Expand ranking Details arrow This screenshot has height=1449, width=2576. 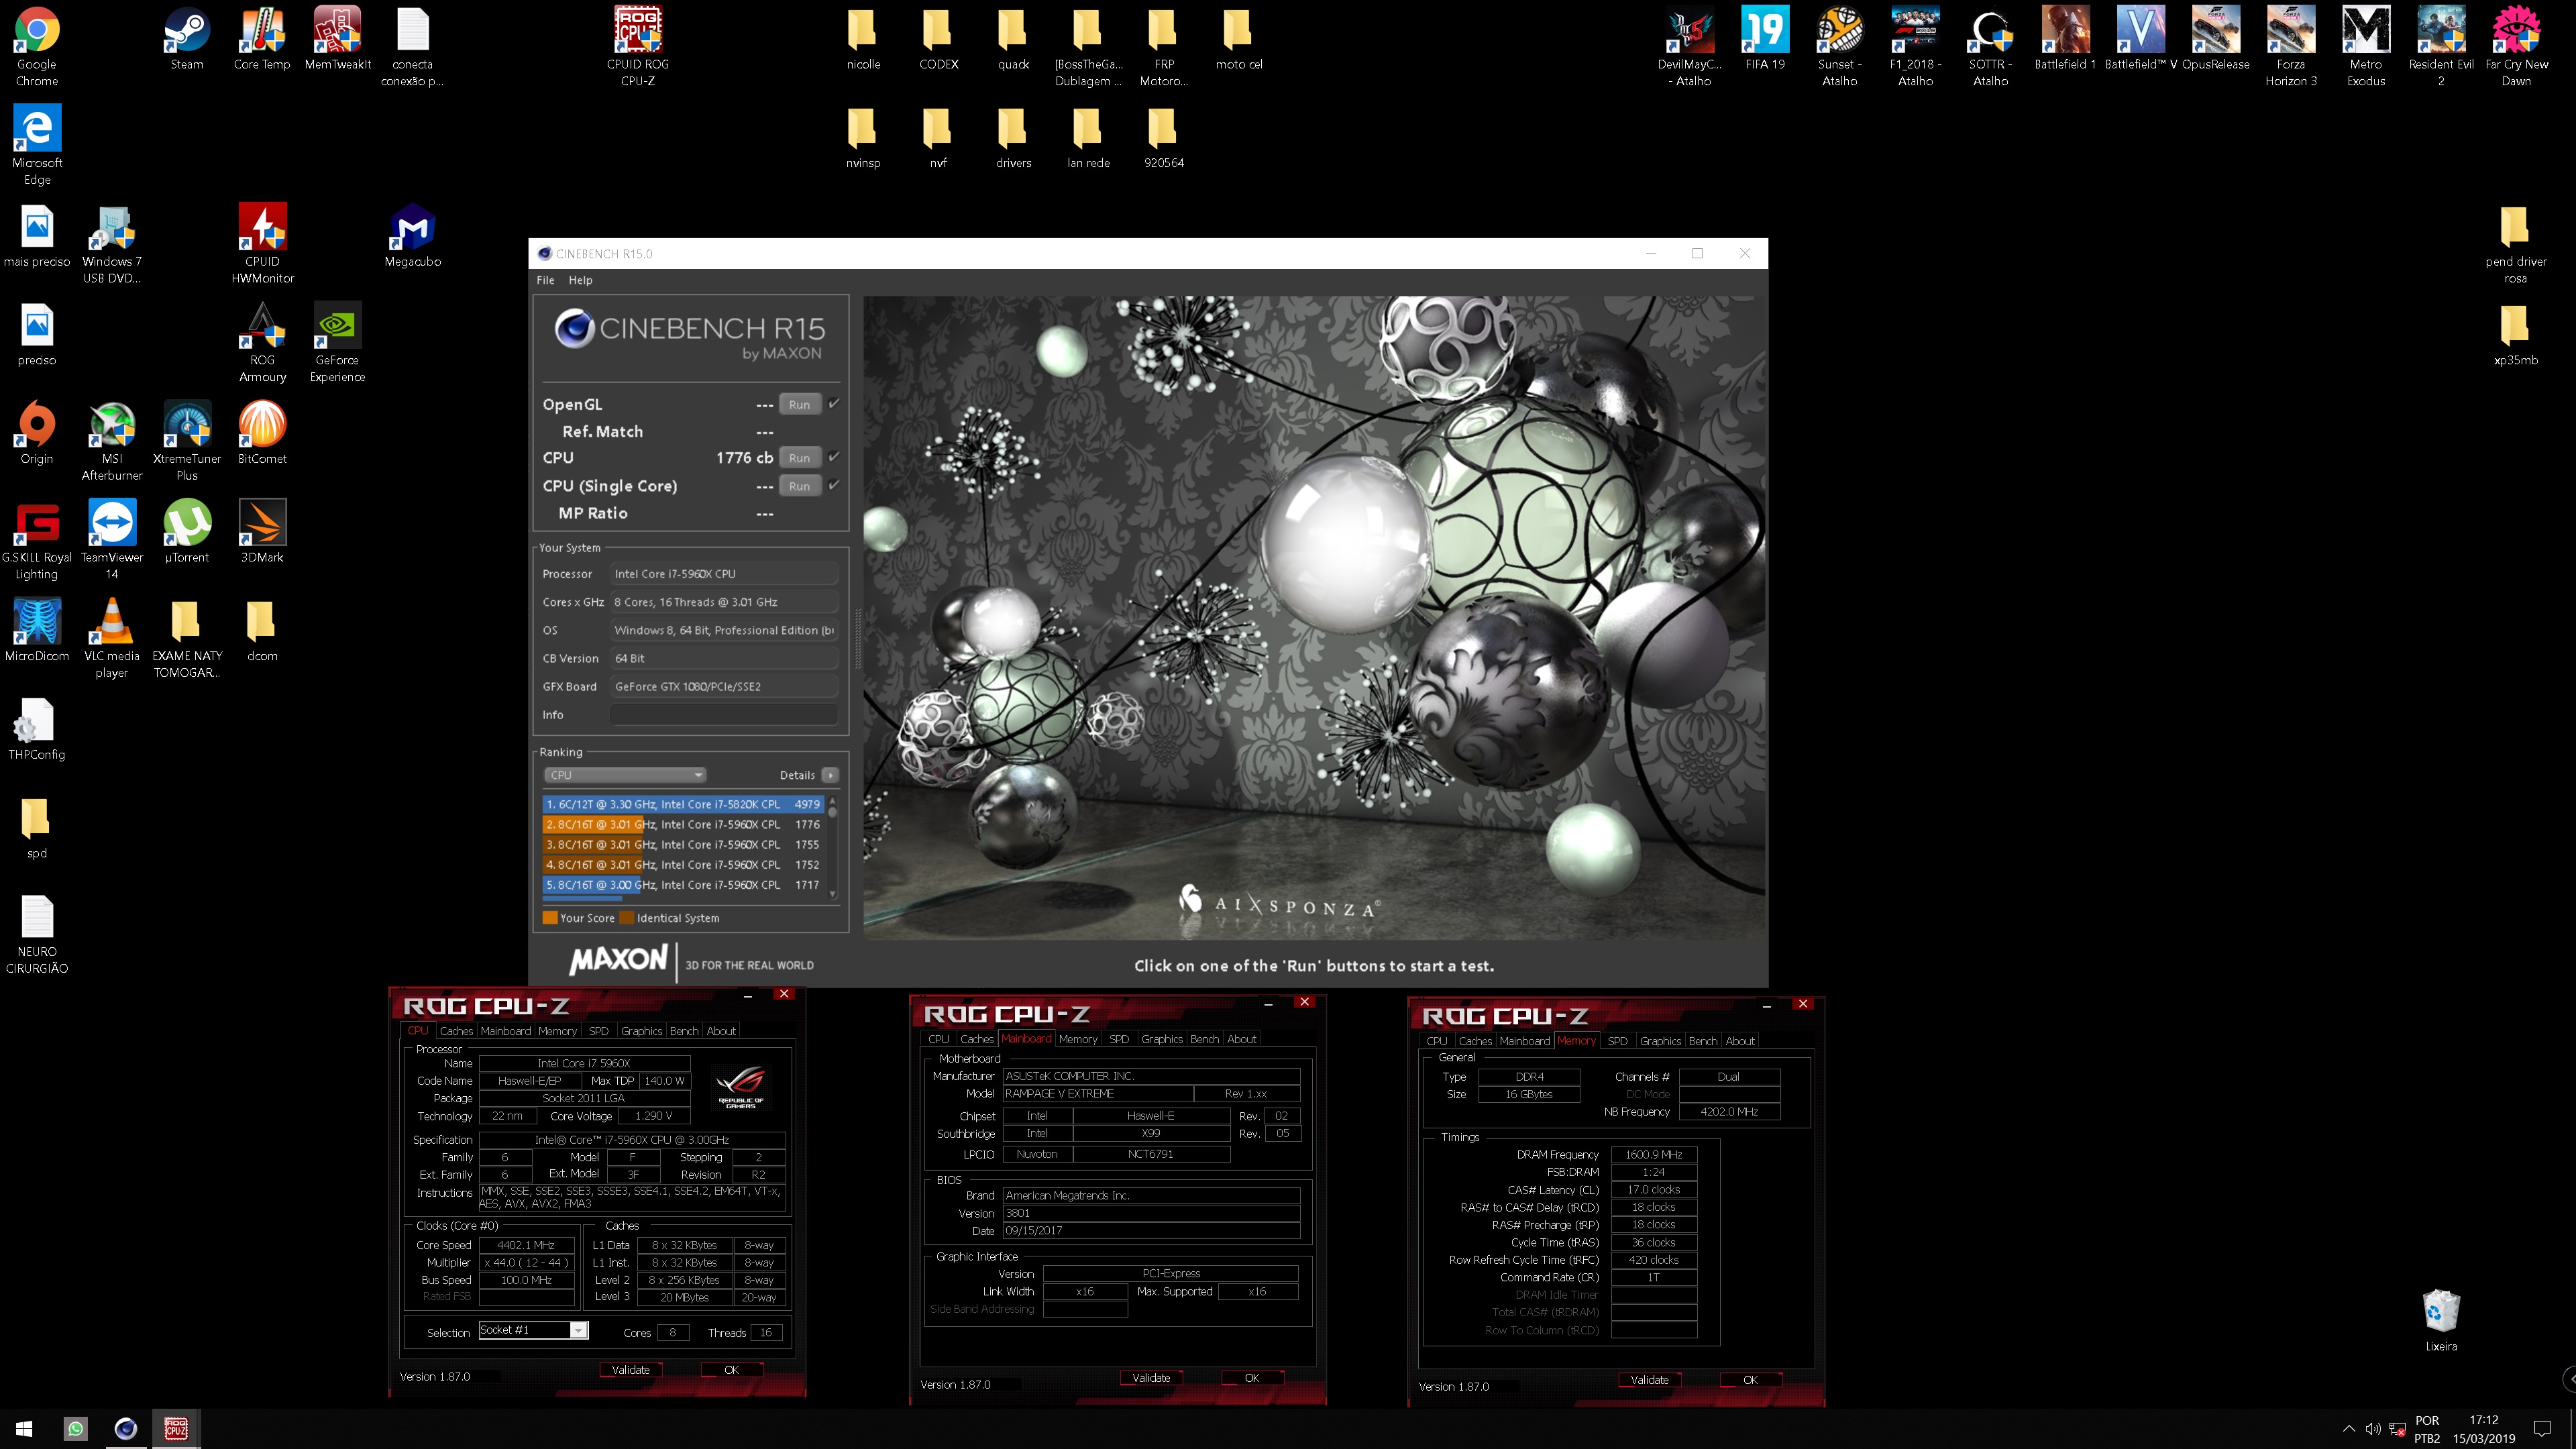pos(830,775)
